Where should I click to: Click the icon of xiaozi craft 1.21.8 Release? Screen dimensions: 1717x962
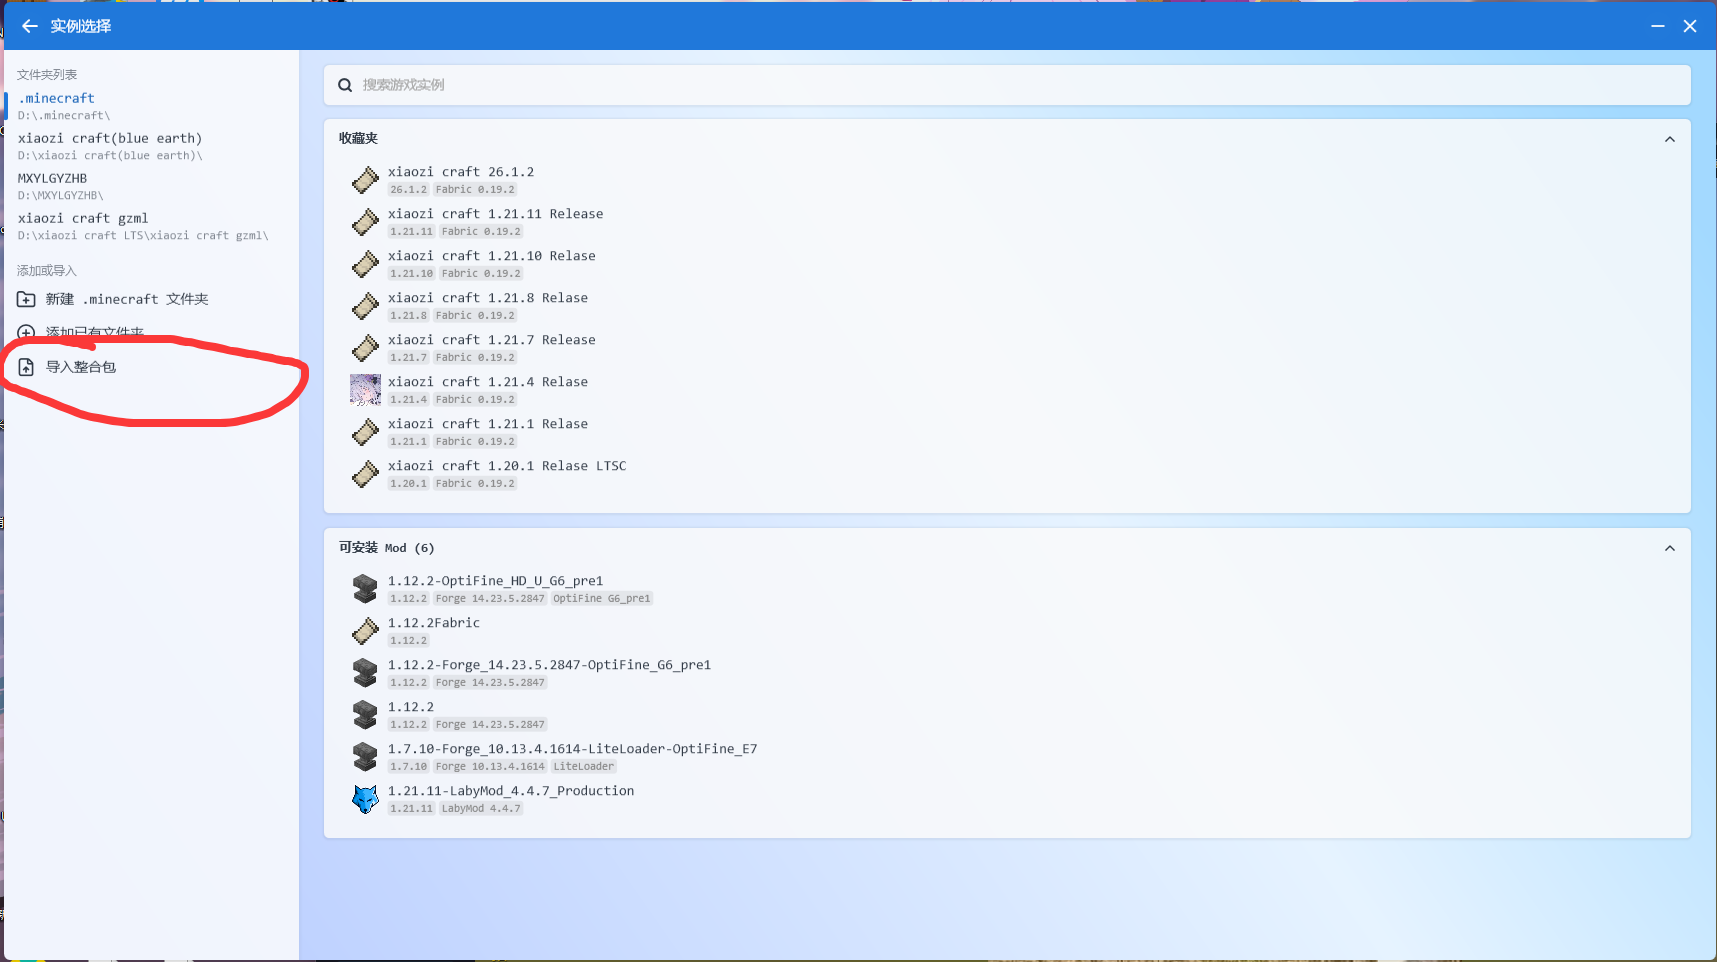tap(365, 306)
